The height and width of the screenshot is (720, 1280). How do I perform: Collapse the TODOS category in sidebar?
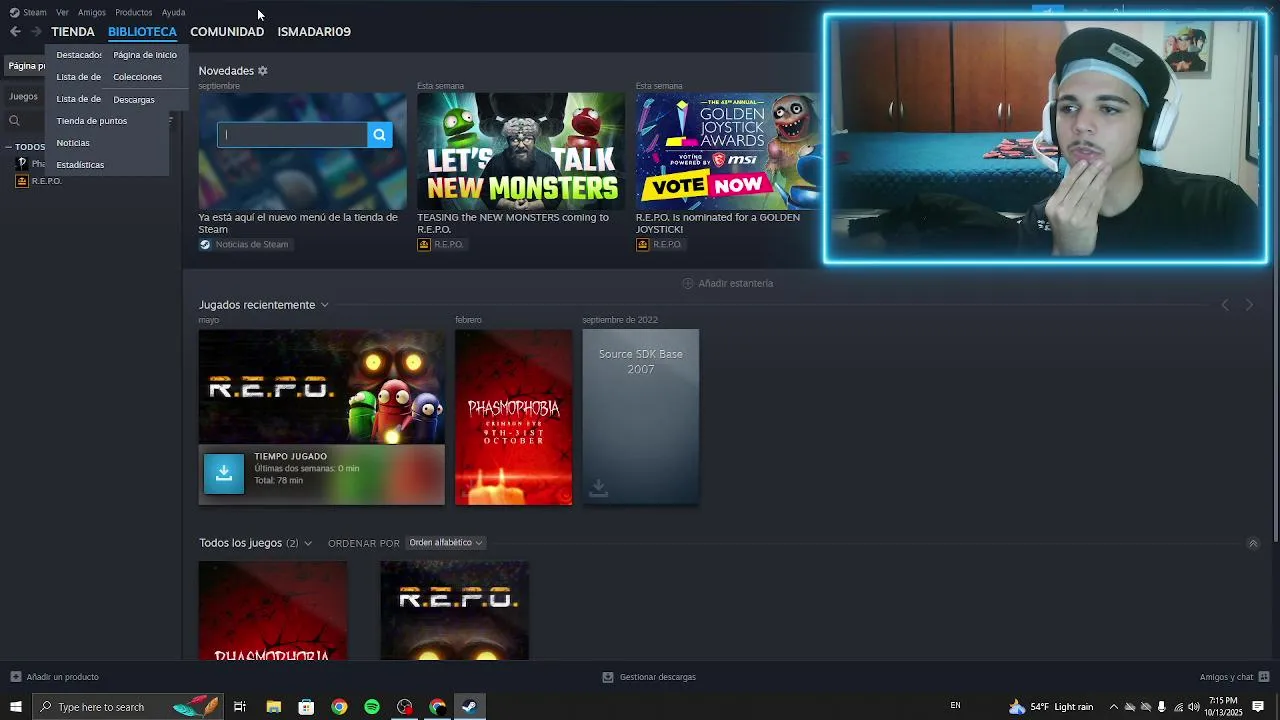tap(9, 147)
